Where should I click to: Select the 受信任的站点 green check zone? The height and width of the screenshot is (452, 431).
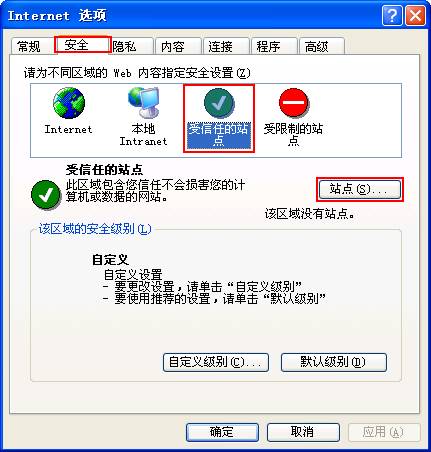click(x=219, y=117)
